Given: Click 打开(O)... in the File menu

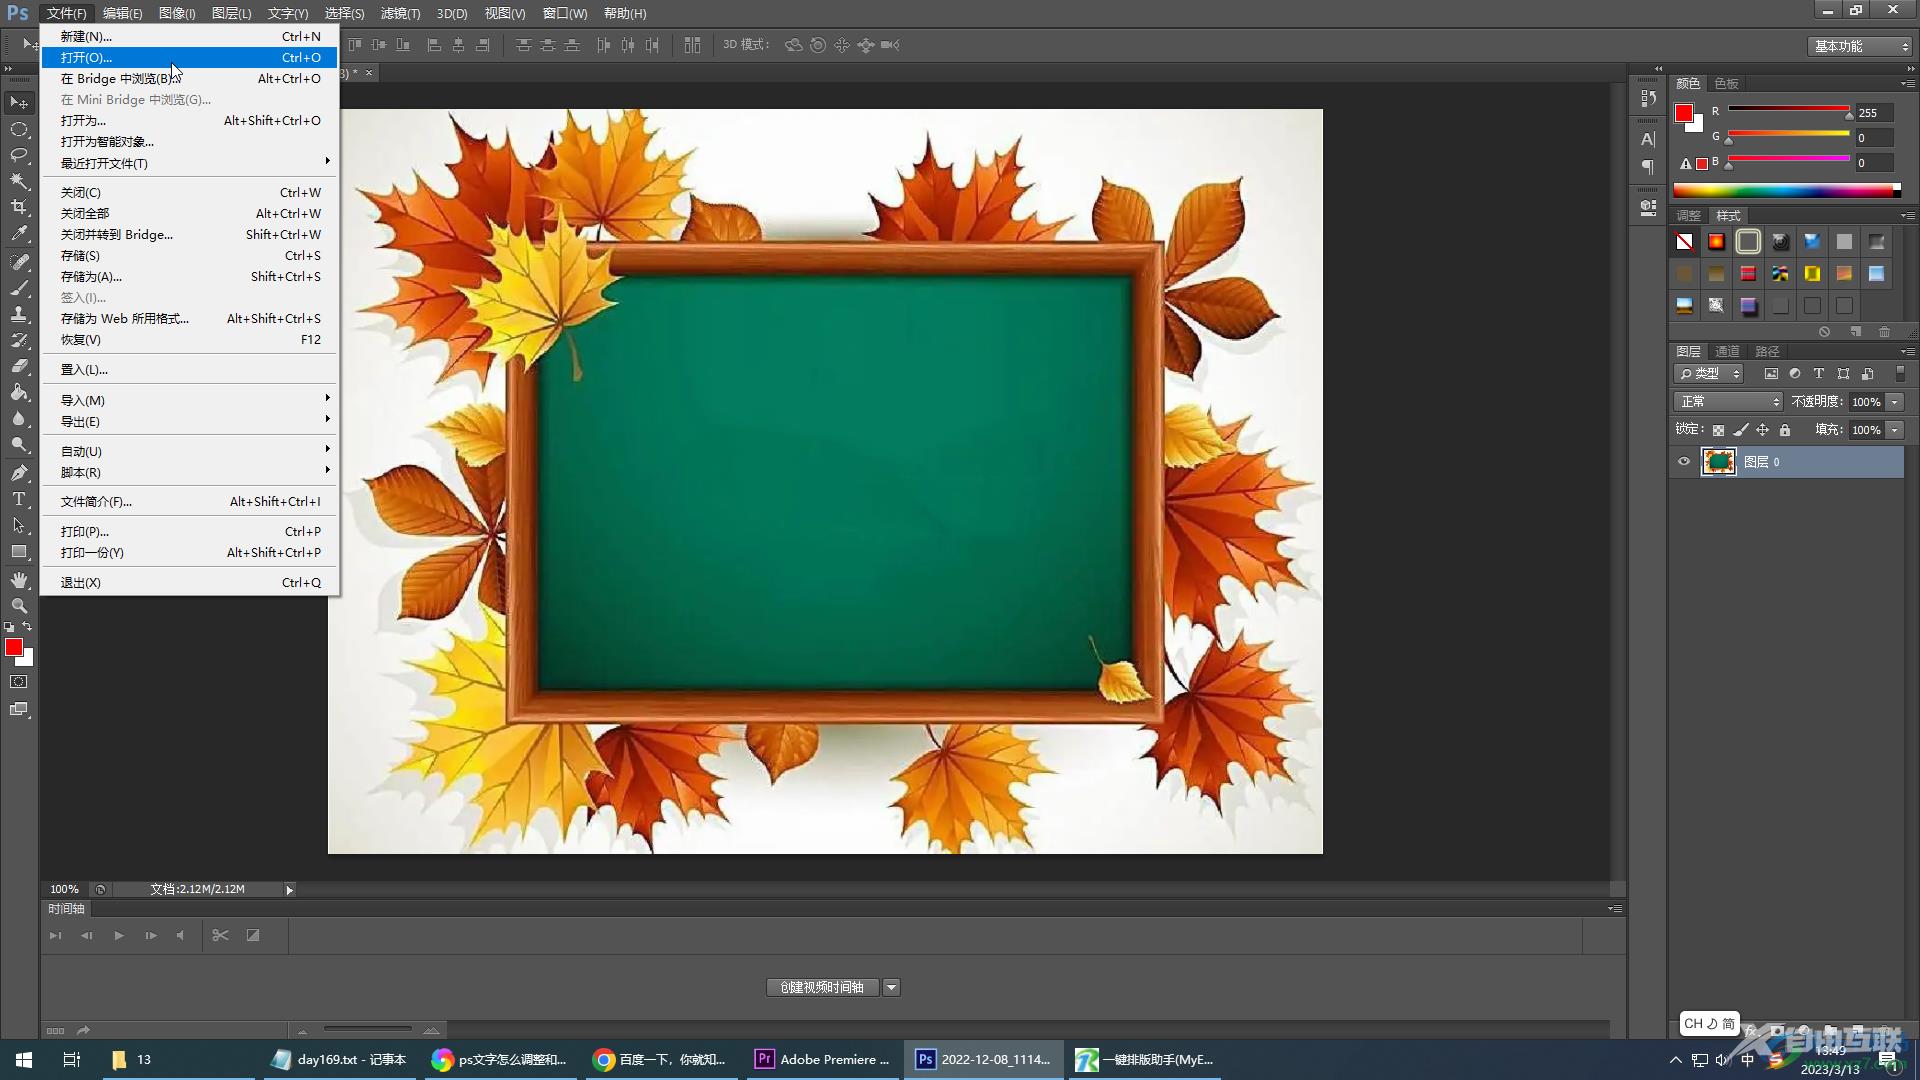Looking at the screenshot, I should pyautogui.click(x=190, y=57).
